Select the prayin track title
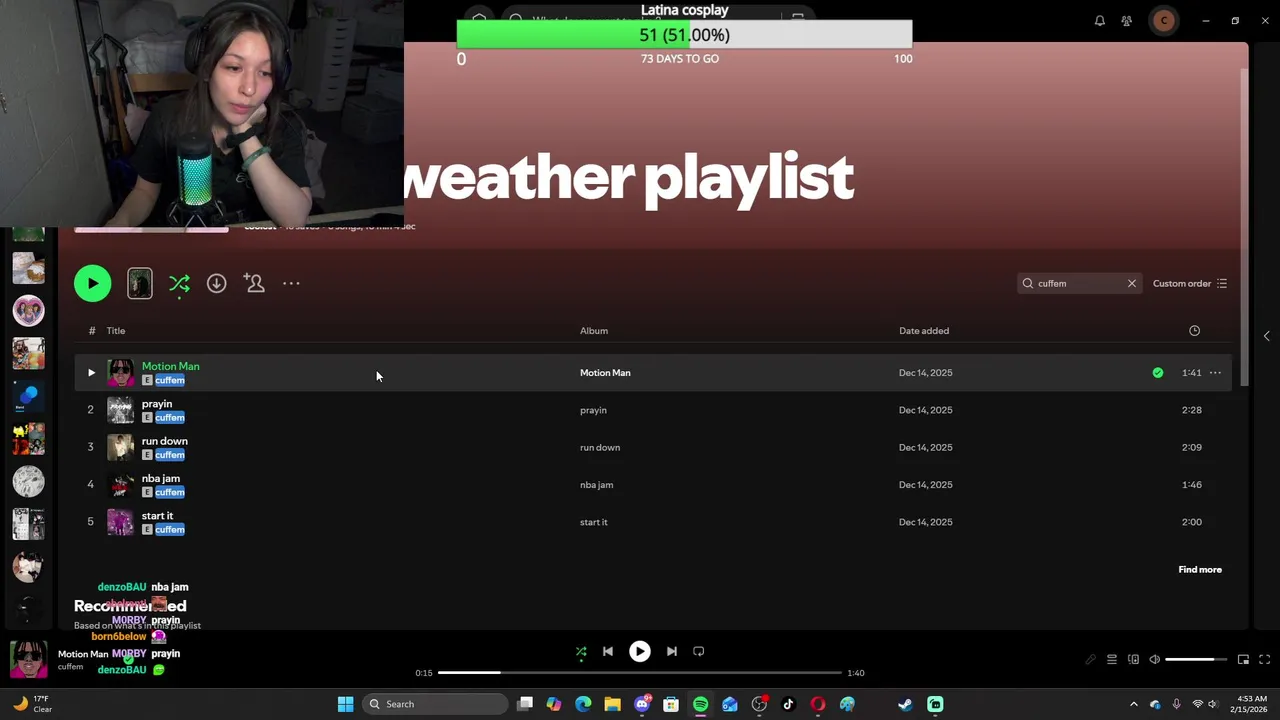Screen dimensions: 1280x720 point(157,403)
